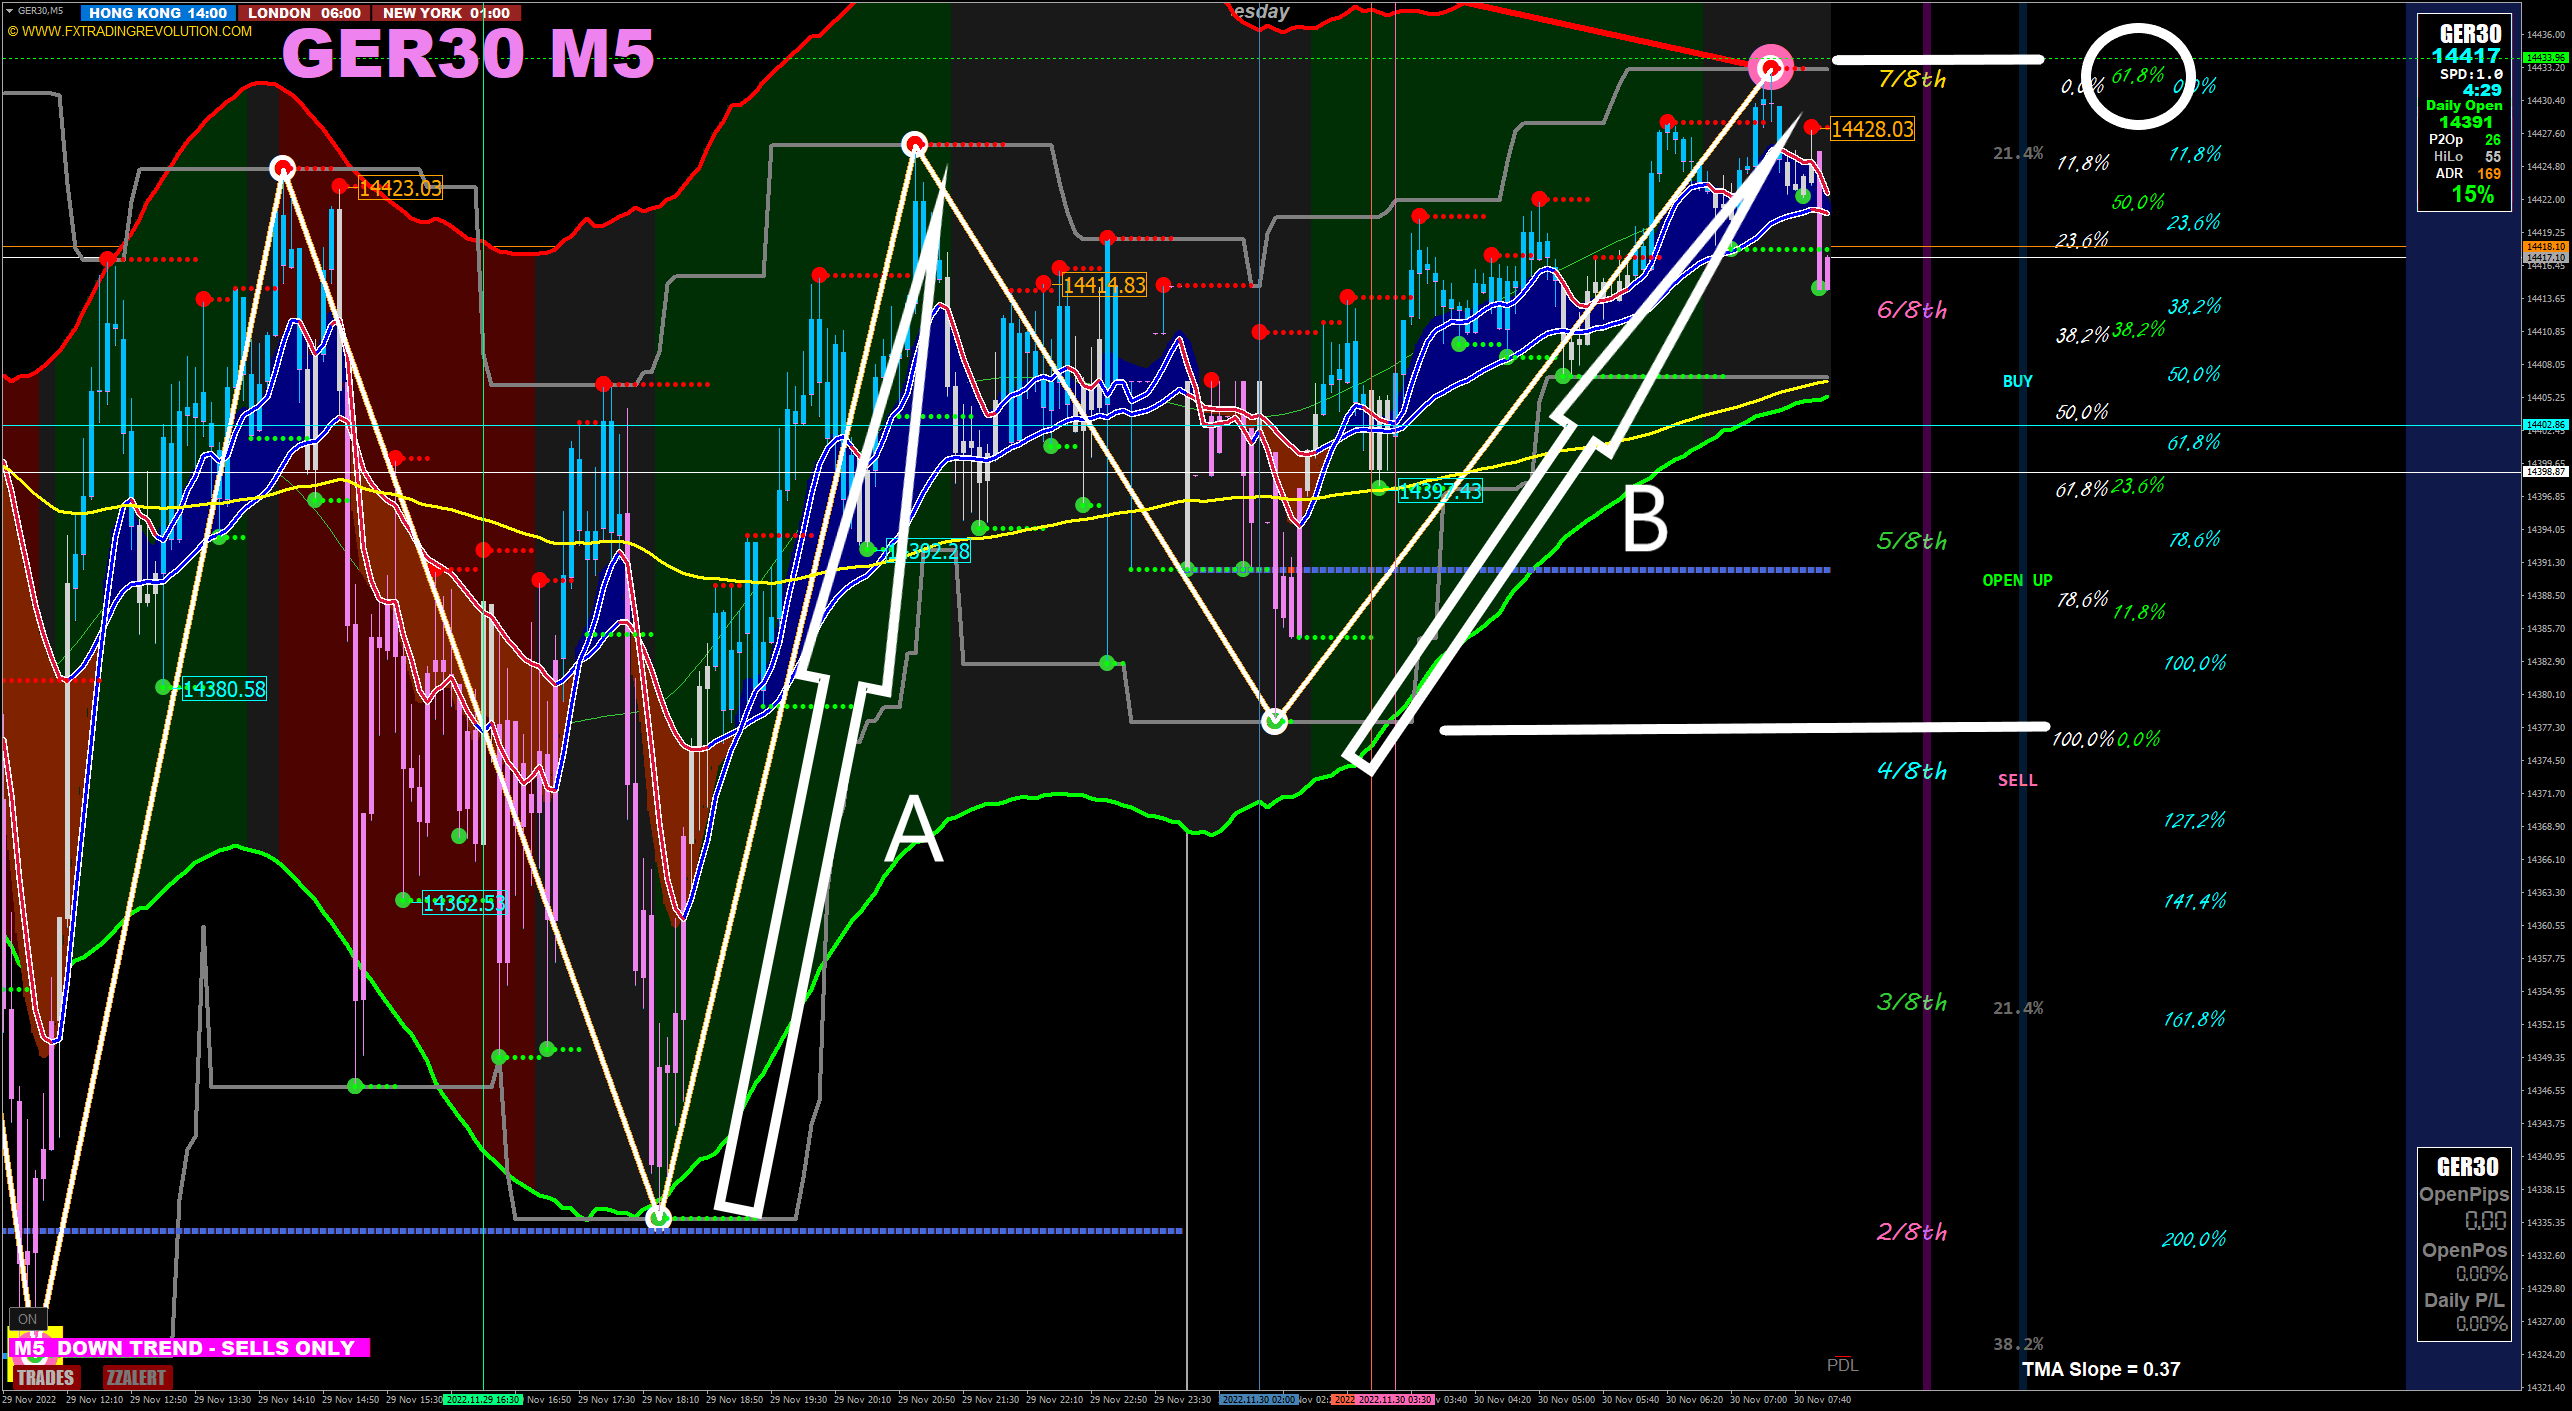The width and height of the screenshot is (2572, 1411).
Task: Open the FXTRADINGREVOLUTION.COM link text
Action: pyautogui.click(x=130, y=31)
